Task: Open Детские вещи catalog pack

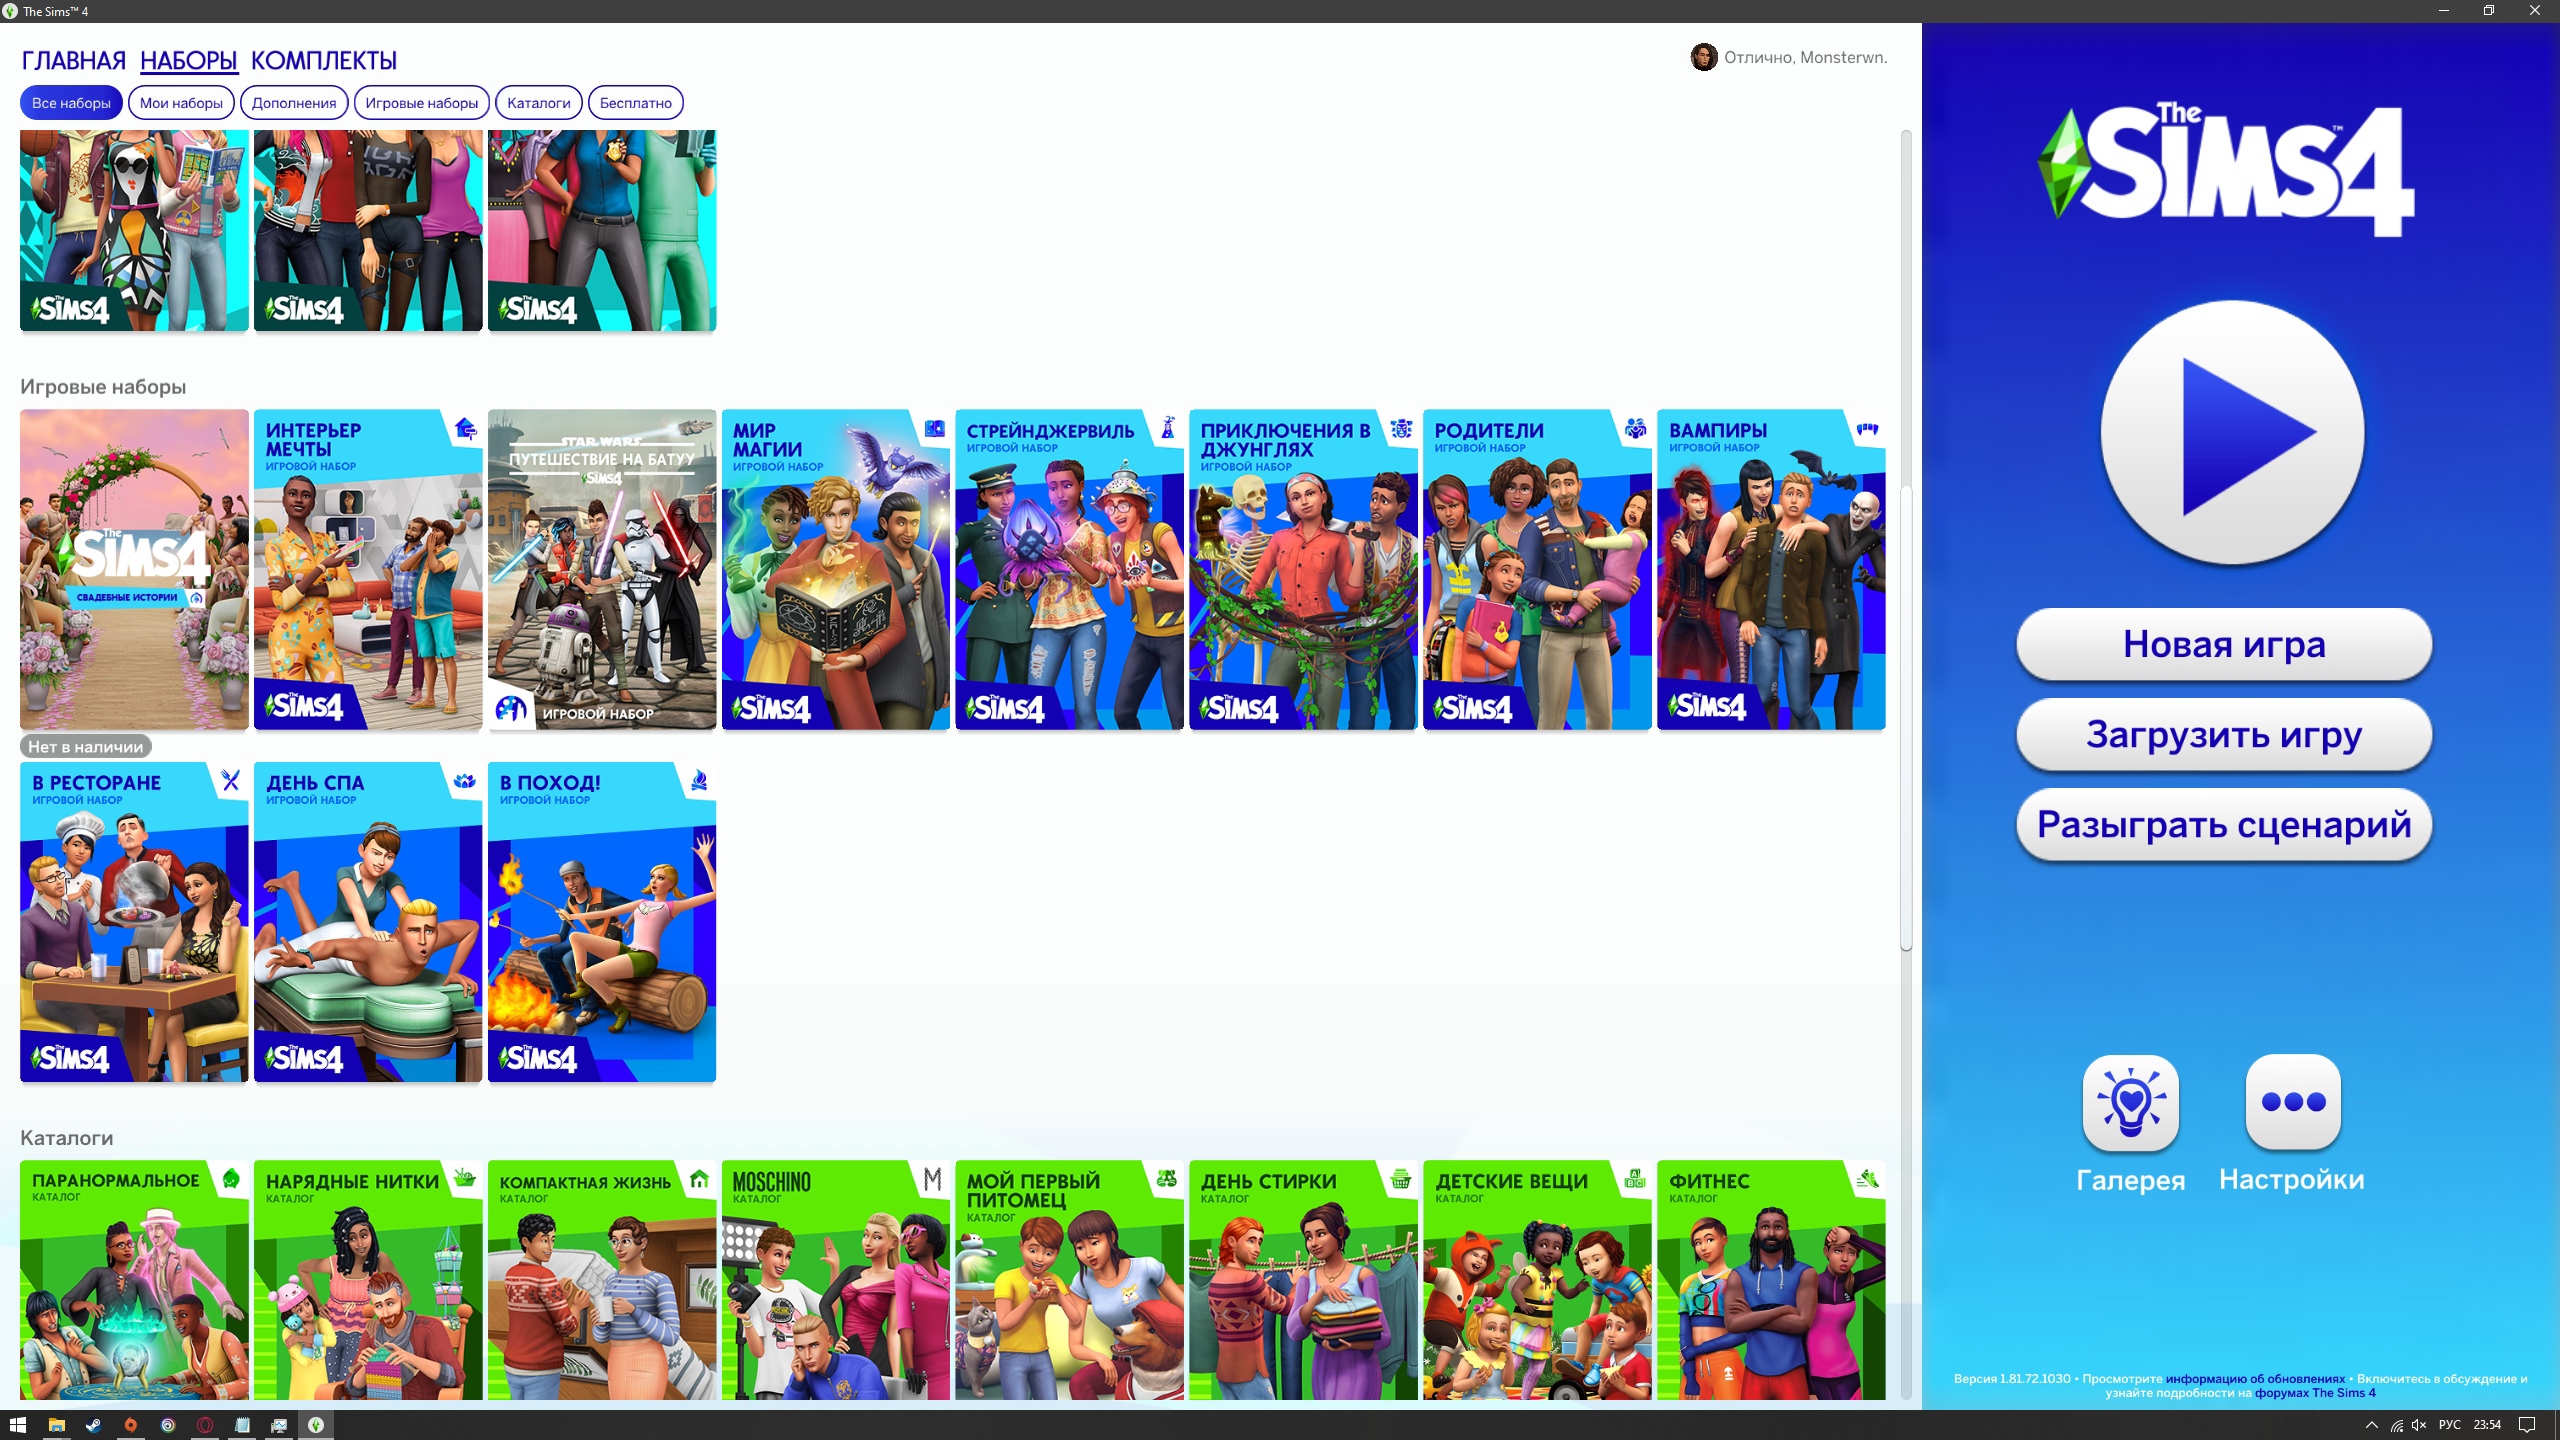Action: [1538, 1280]
